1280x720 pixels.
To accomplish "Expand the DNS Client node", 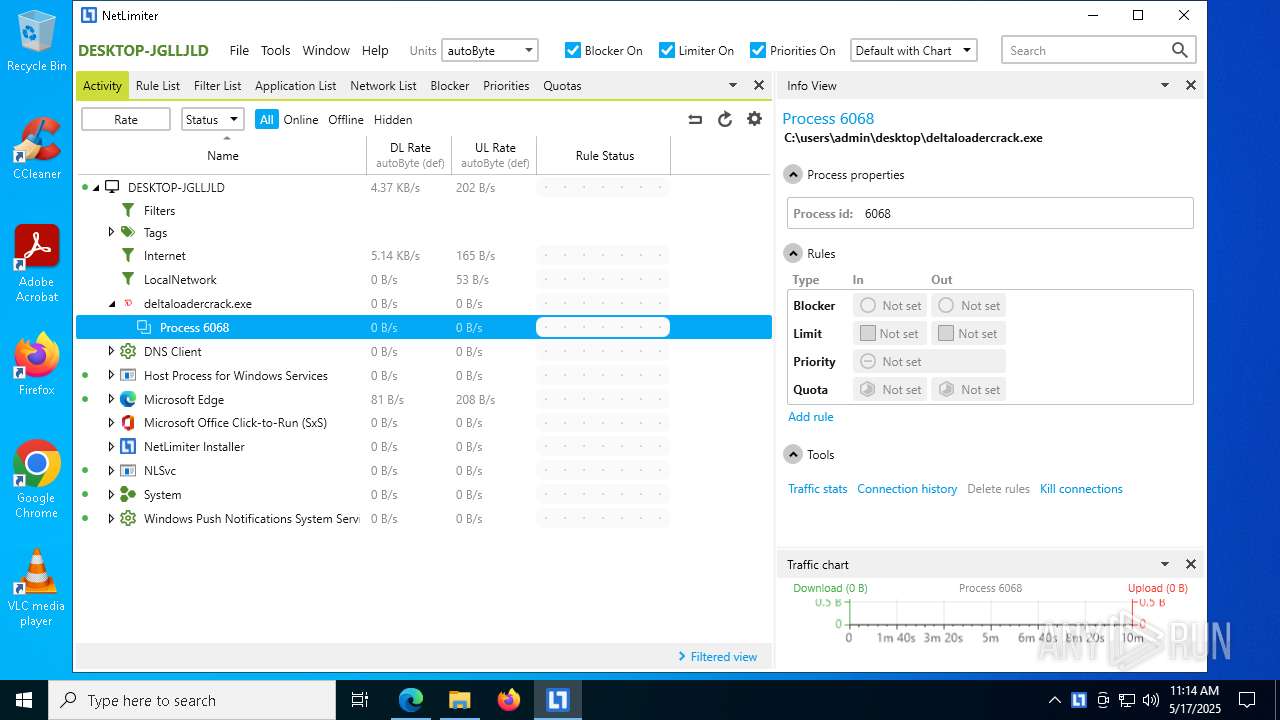I will (x=112, y=352).
